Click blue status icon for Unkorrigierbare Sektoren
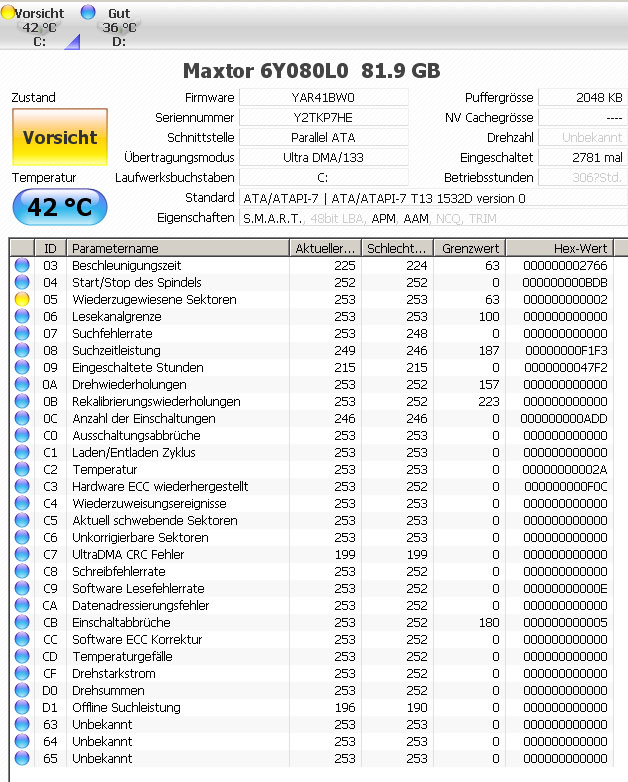628x782 pixels. point(22,538)
